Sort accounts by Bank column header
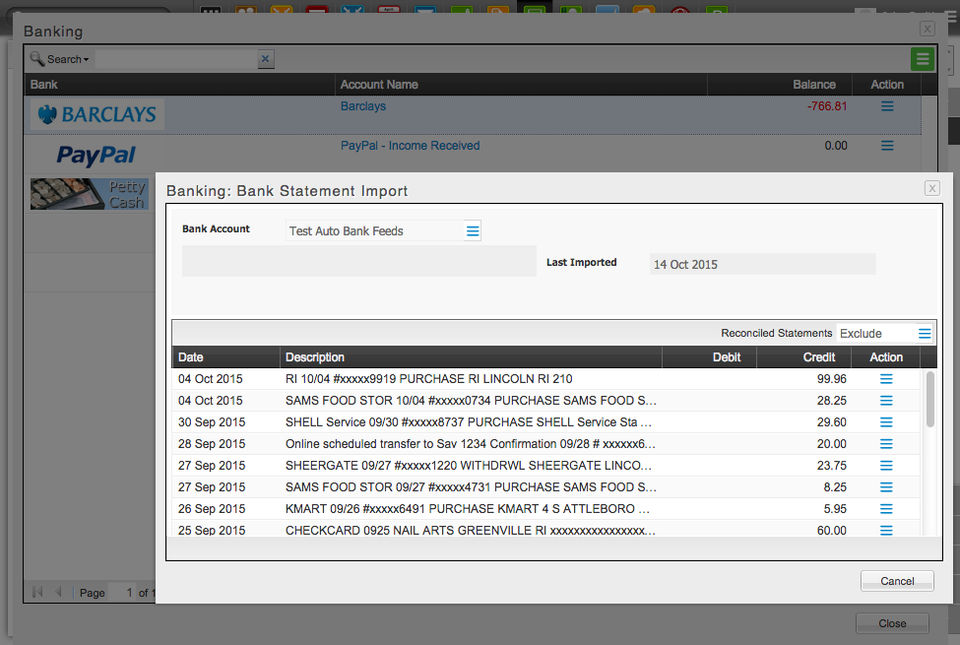The height and width of the screenshot is (645, 960). tap(180, 84)
